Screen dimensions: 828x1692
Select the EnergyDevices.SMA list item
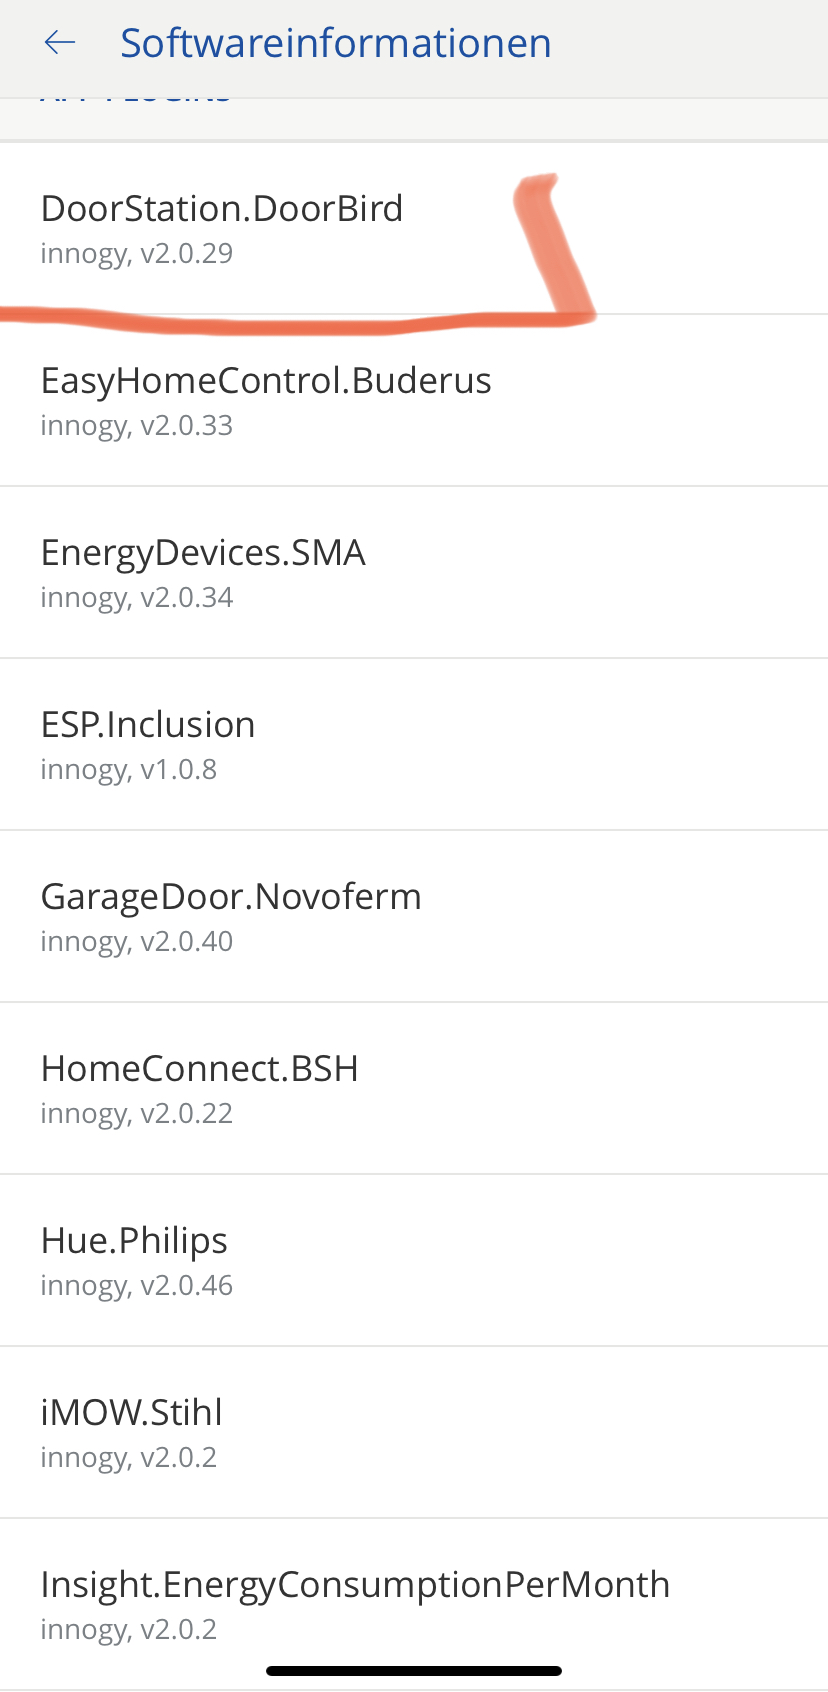coord(203,553)
